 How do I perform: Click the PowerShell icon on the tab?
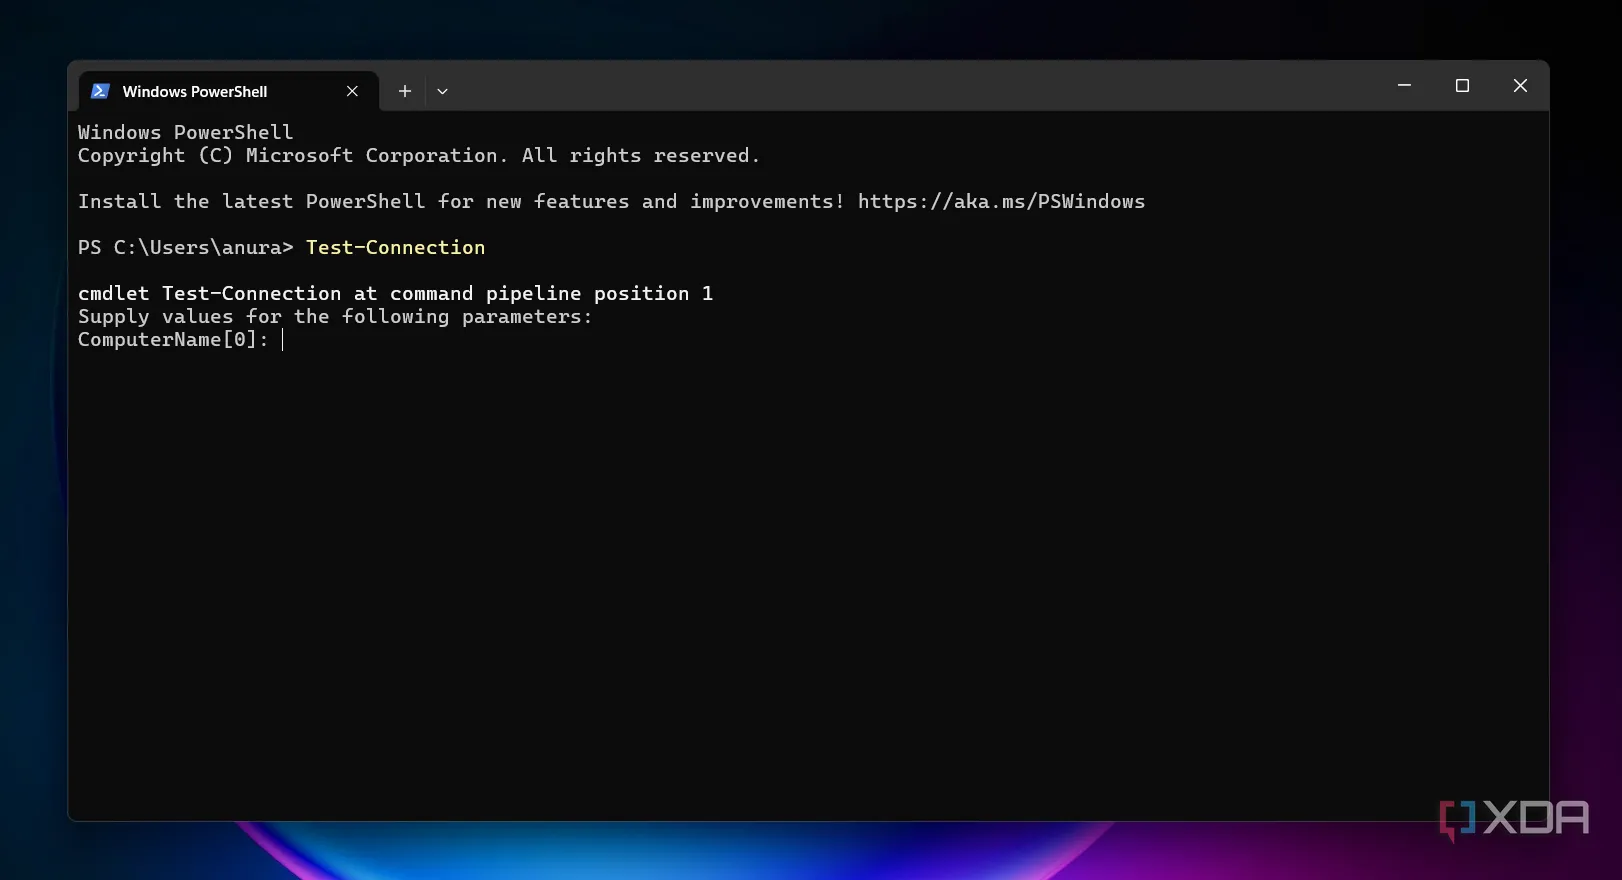tap(100, 91)
